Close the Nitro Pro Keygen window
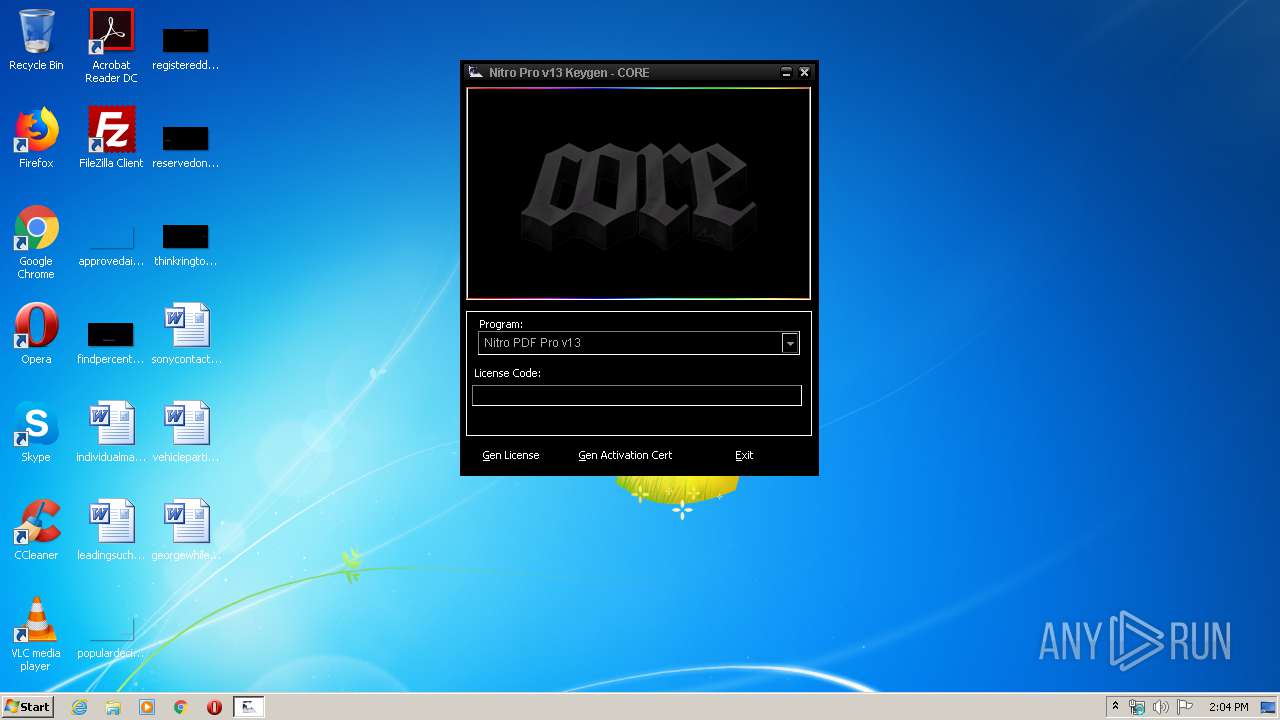Viewport: 1280px width, 720px height. pyautogui.click(x=804, y=72)
